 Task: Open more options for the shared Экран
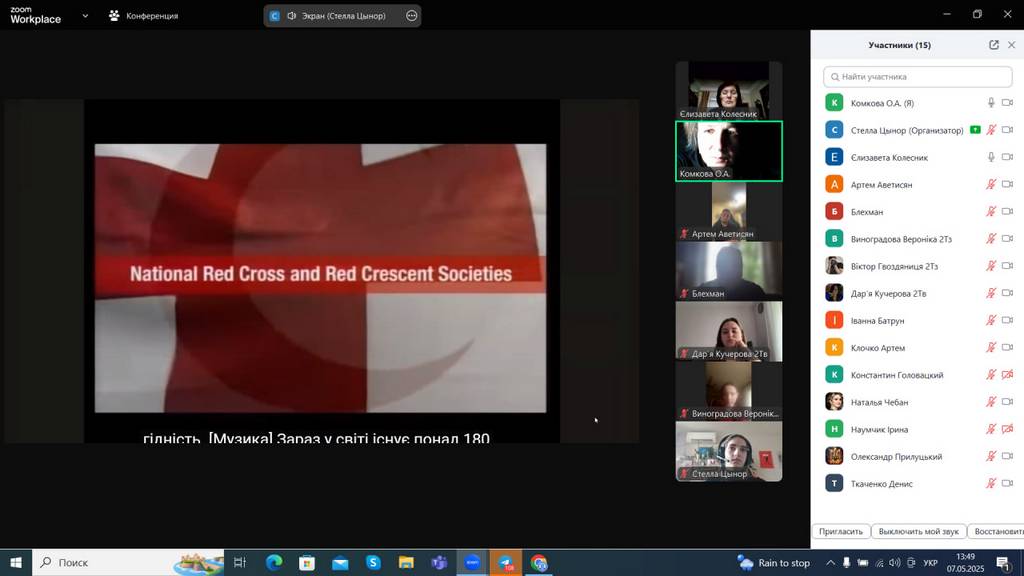411,16
